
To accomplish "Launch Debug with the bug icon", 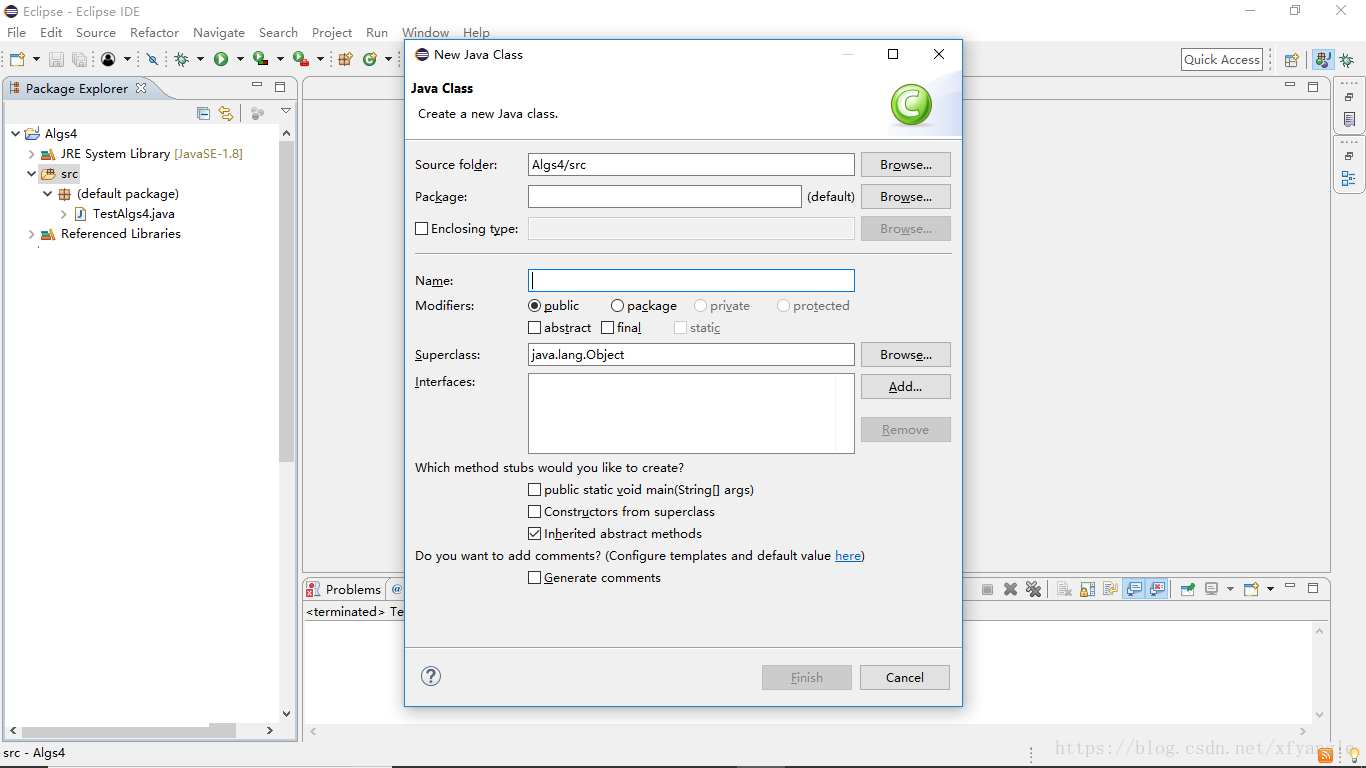I will pos(182,59).
